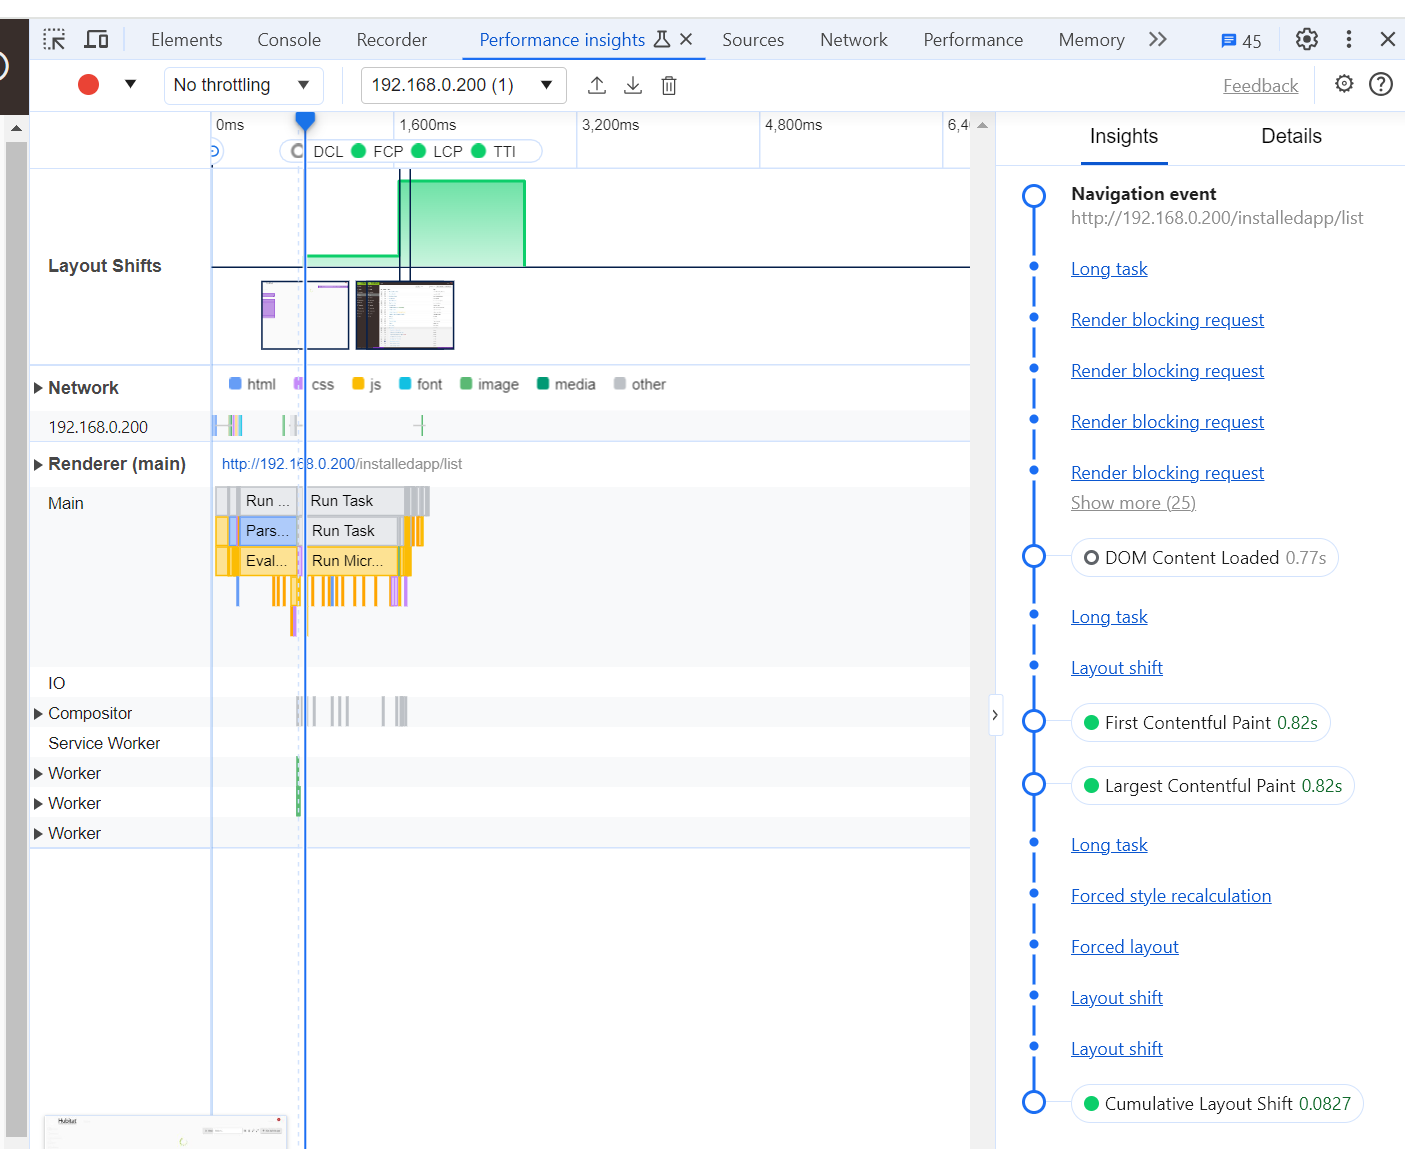Image resolution: width=1405 pixels, height=1149 pixels.
Task: Open the 192.168.0.200 (1) recording dropdown
Action: [463, 85]
